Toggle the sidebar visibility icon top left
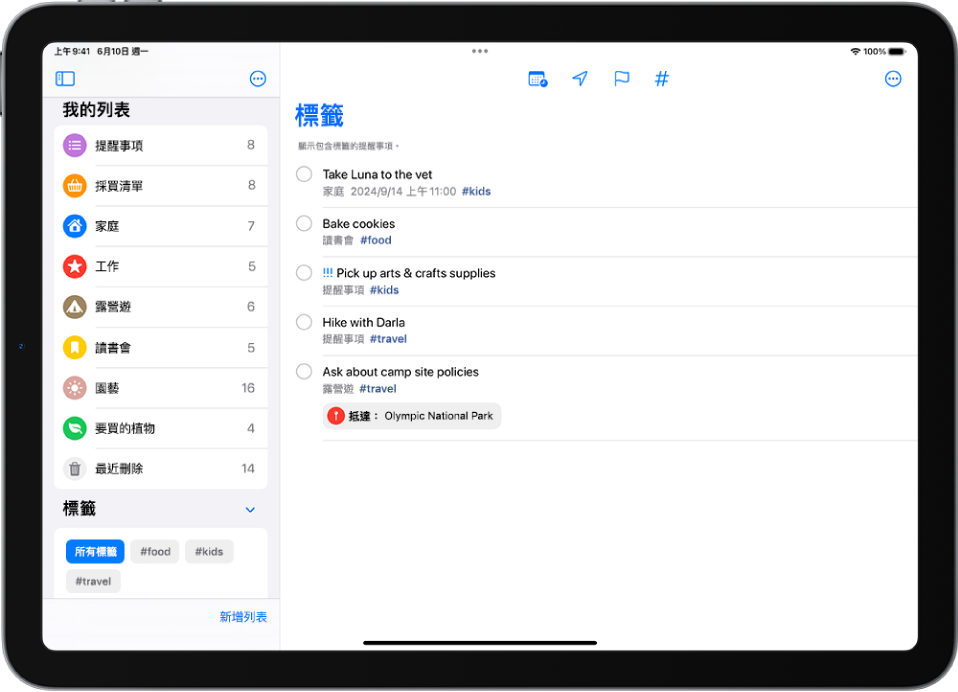The width and height of the screenshot is (958, 692). pos(65,79)
